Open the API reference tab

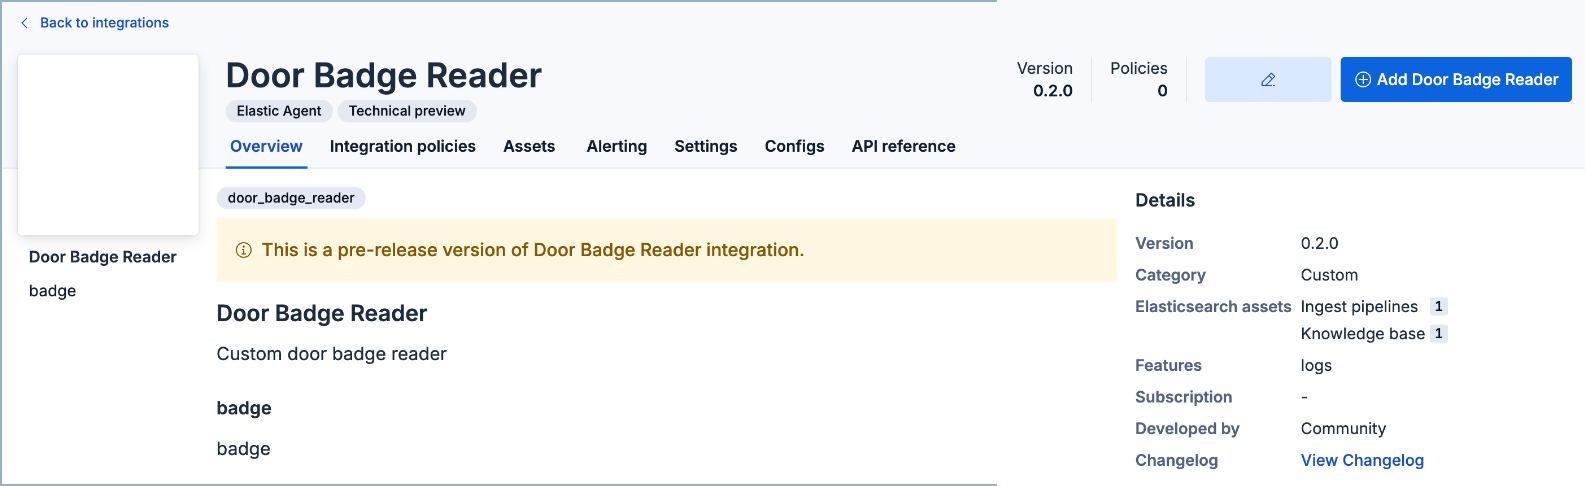pos(904,147)
